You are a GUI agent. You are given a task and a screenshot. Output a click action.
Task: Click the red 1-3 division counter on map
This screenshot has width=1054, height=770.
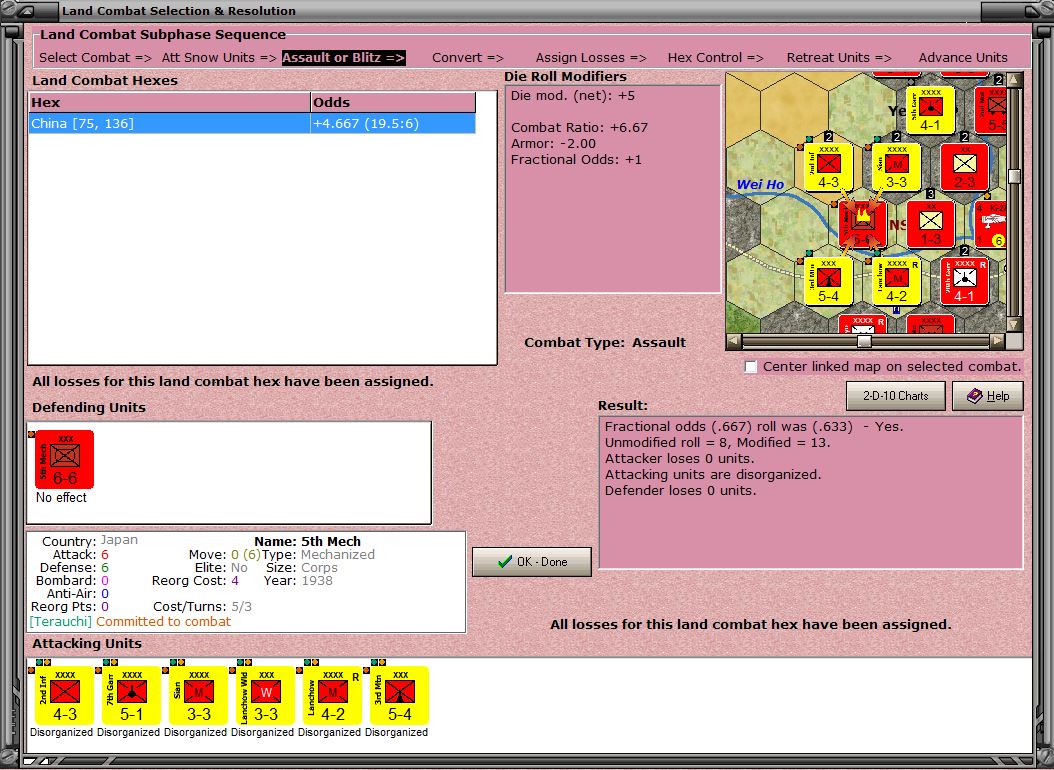(x=930, y=224)
